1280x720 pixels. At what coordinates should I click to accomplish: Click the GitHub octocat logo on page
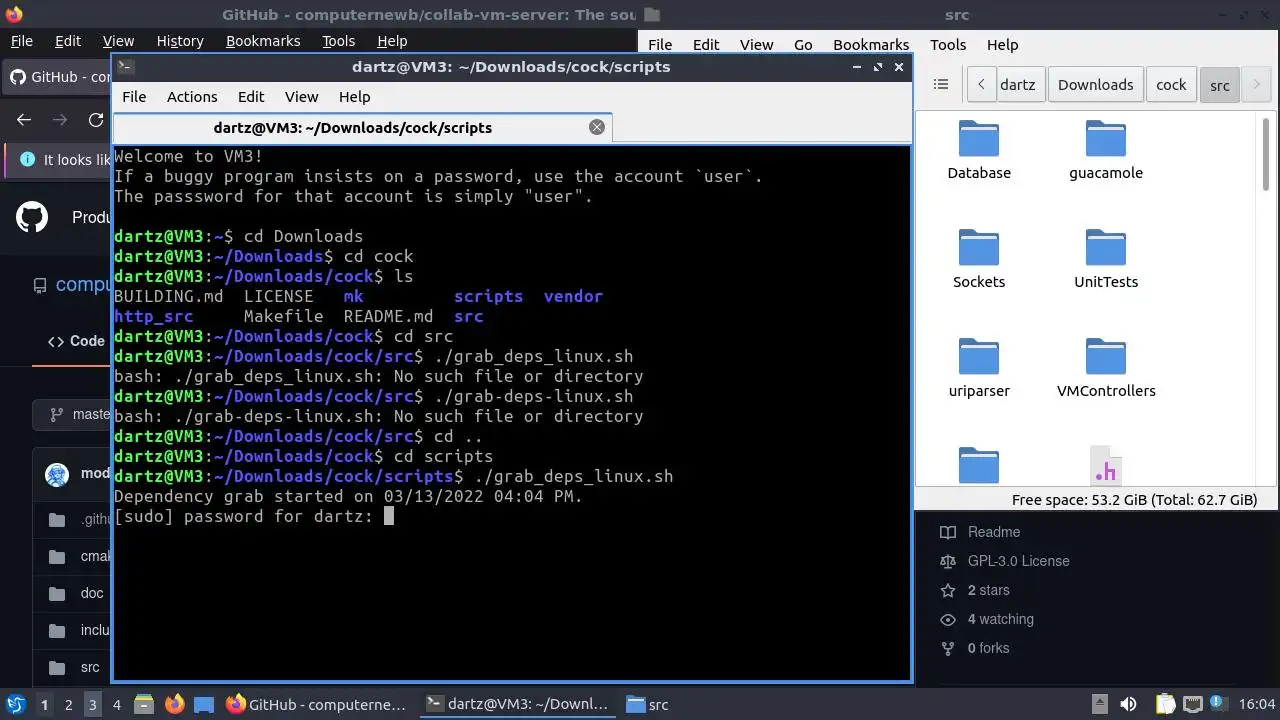[x=32, y=217]
